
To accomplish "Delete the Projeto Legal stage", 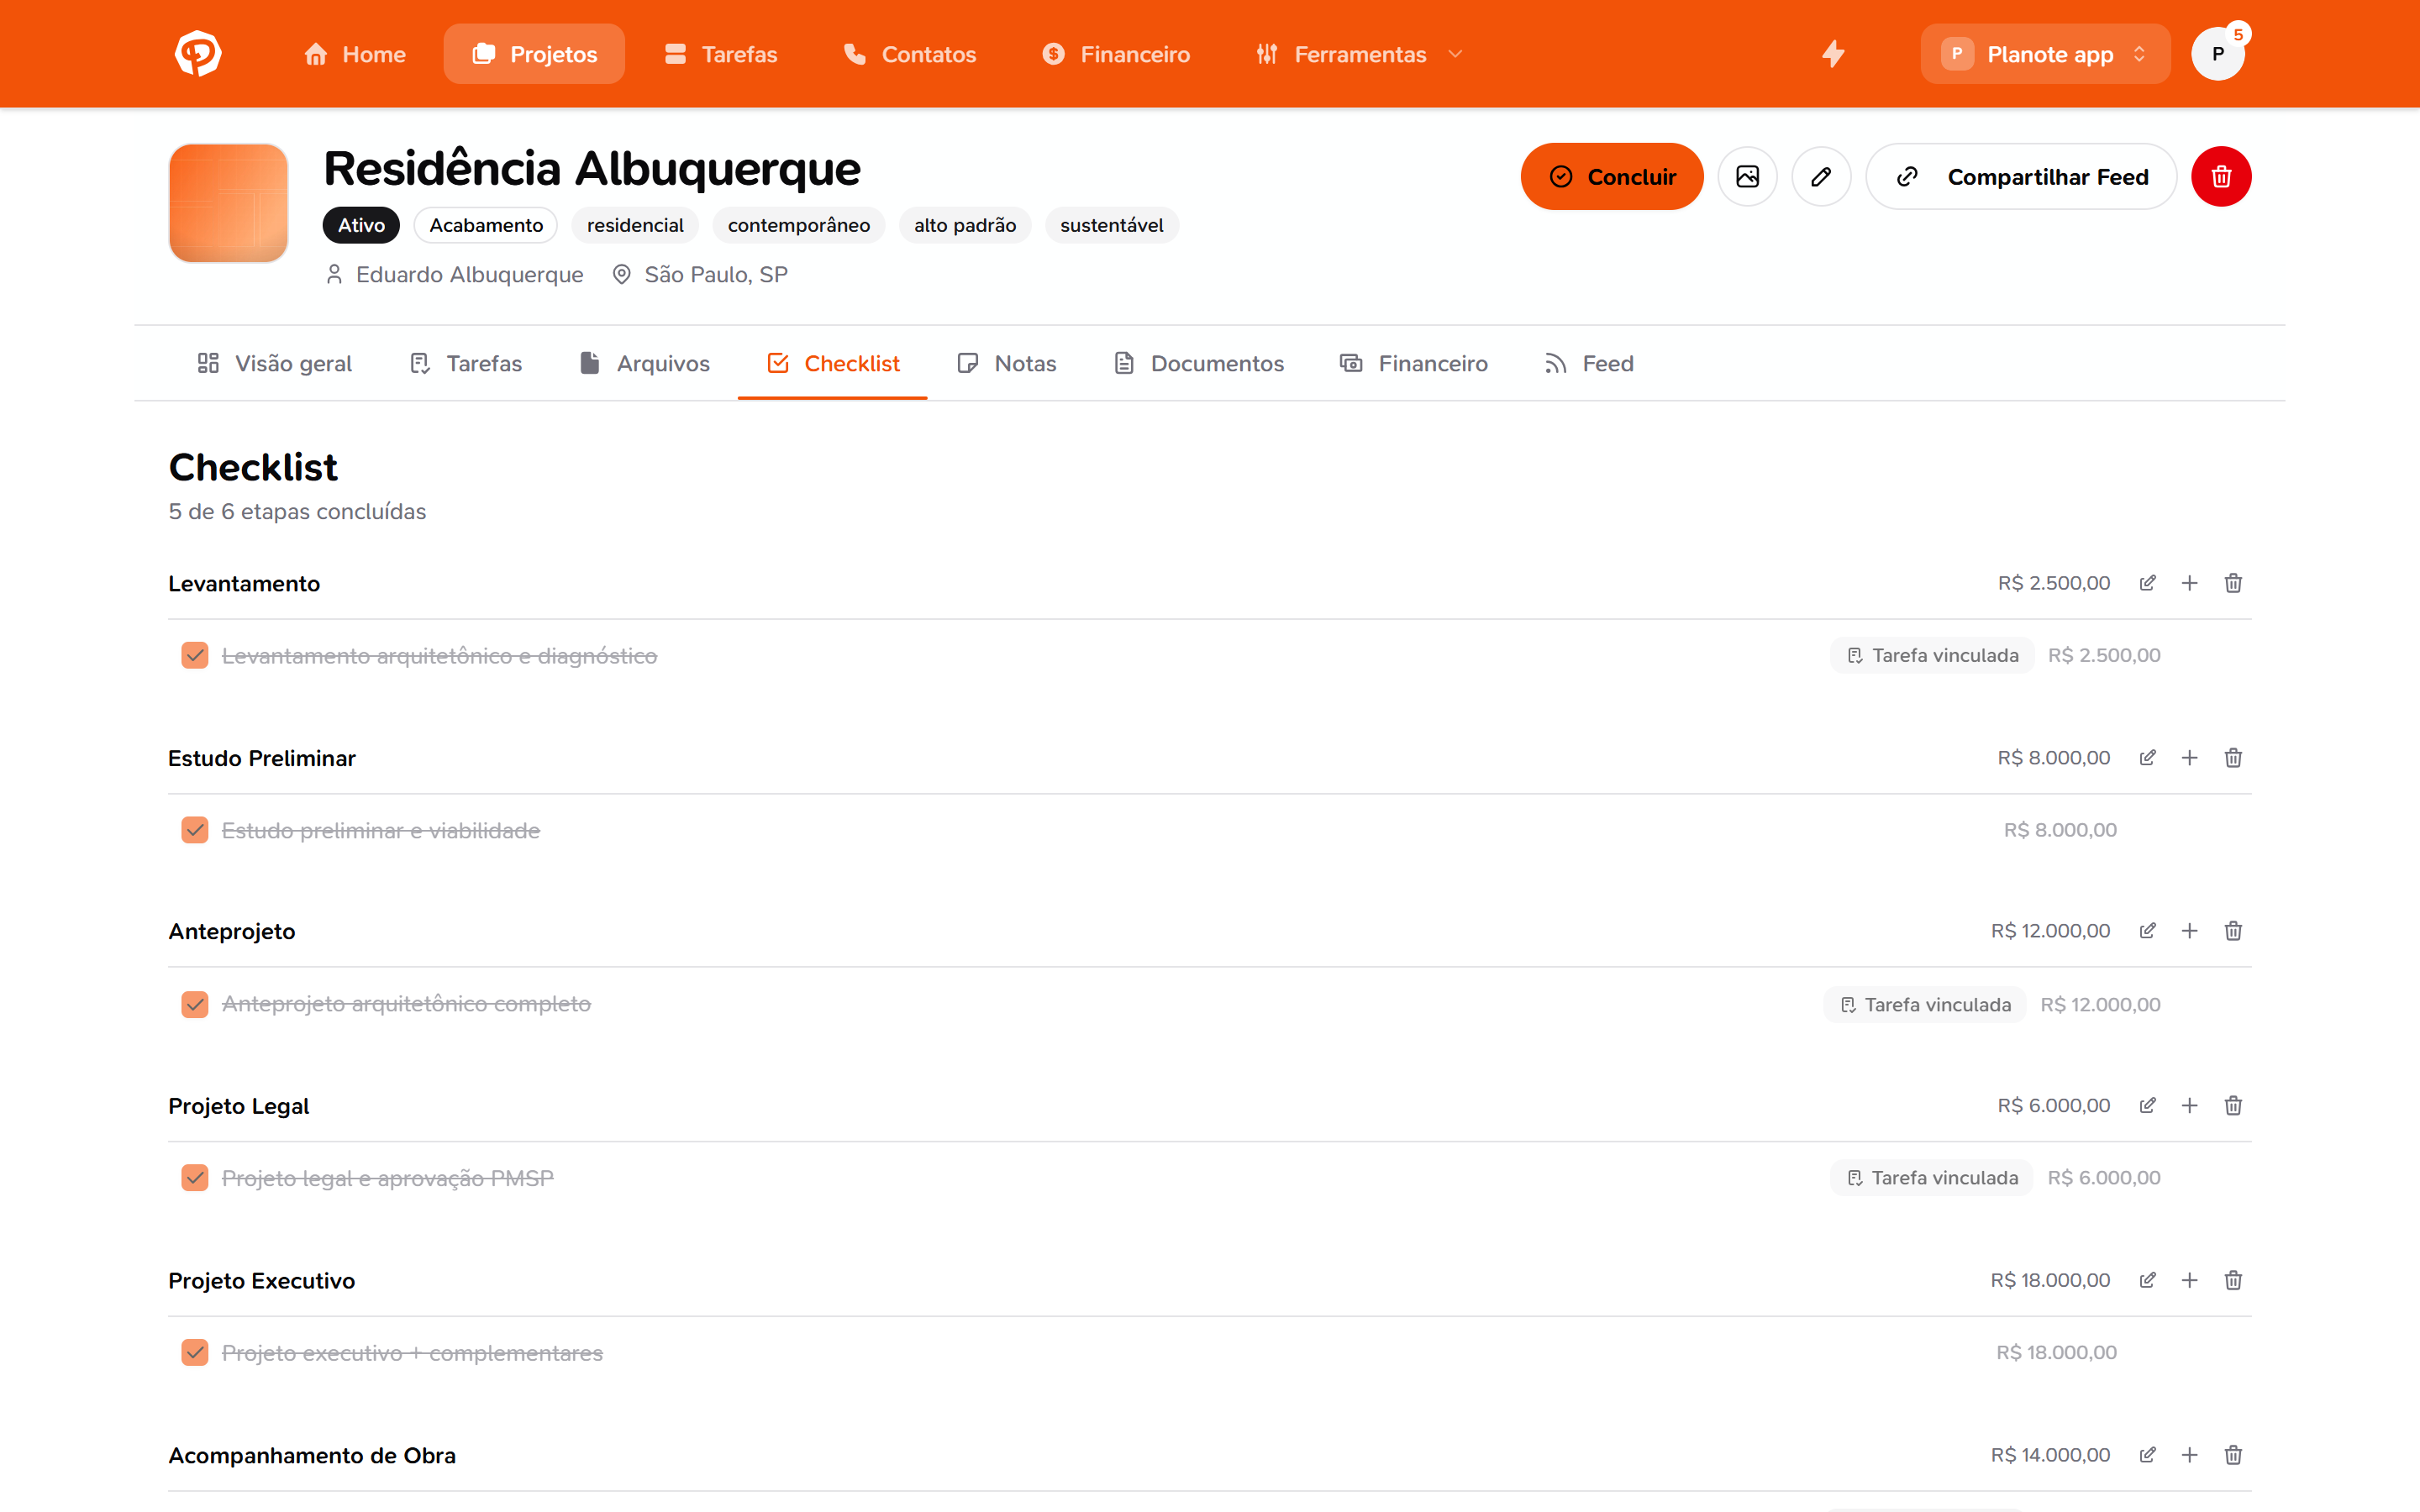I will point(2233,1106).
